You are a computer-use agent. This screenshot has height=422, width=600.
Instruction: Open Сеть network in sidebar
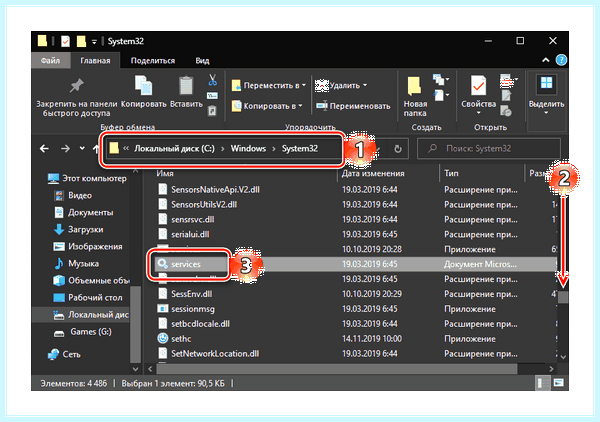point(64,354)
